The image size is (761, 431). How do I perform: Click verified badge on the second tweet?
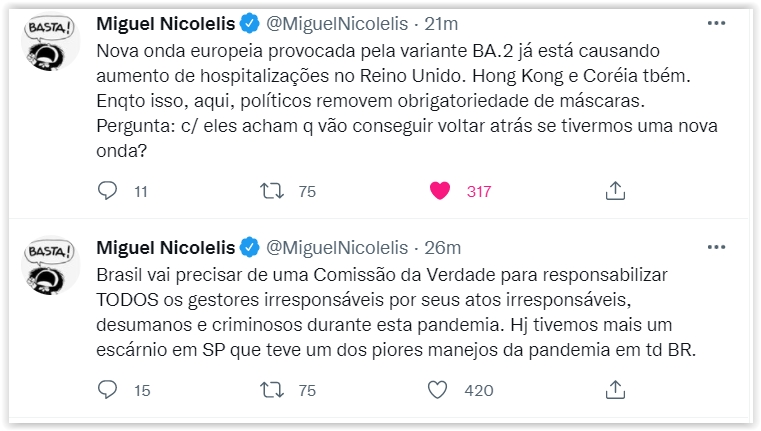[251, 247]
